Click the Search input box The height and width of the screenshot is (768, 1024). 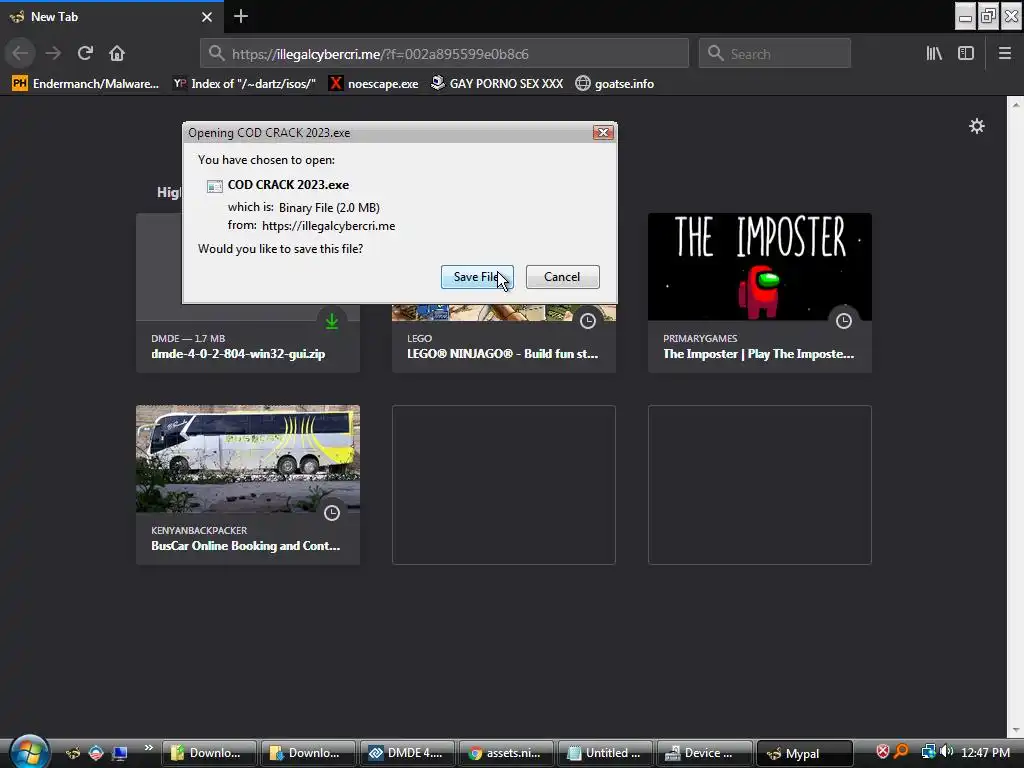pyautogui.click(x=775, y=54)
